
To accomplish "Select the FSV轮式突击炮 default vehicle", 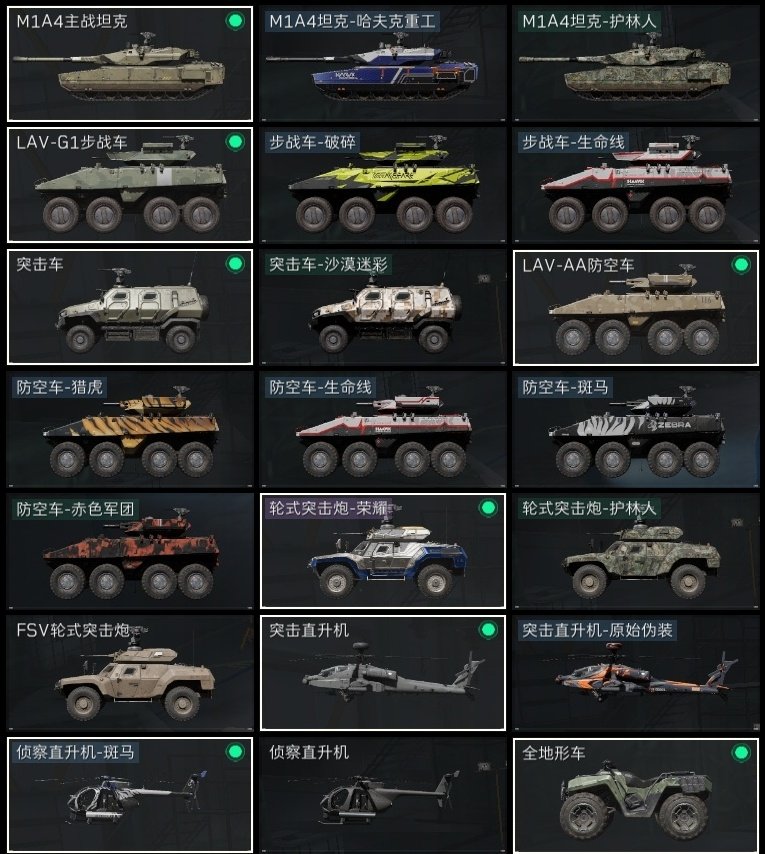I will tap(130, 673).
